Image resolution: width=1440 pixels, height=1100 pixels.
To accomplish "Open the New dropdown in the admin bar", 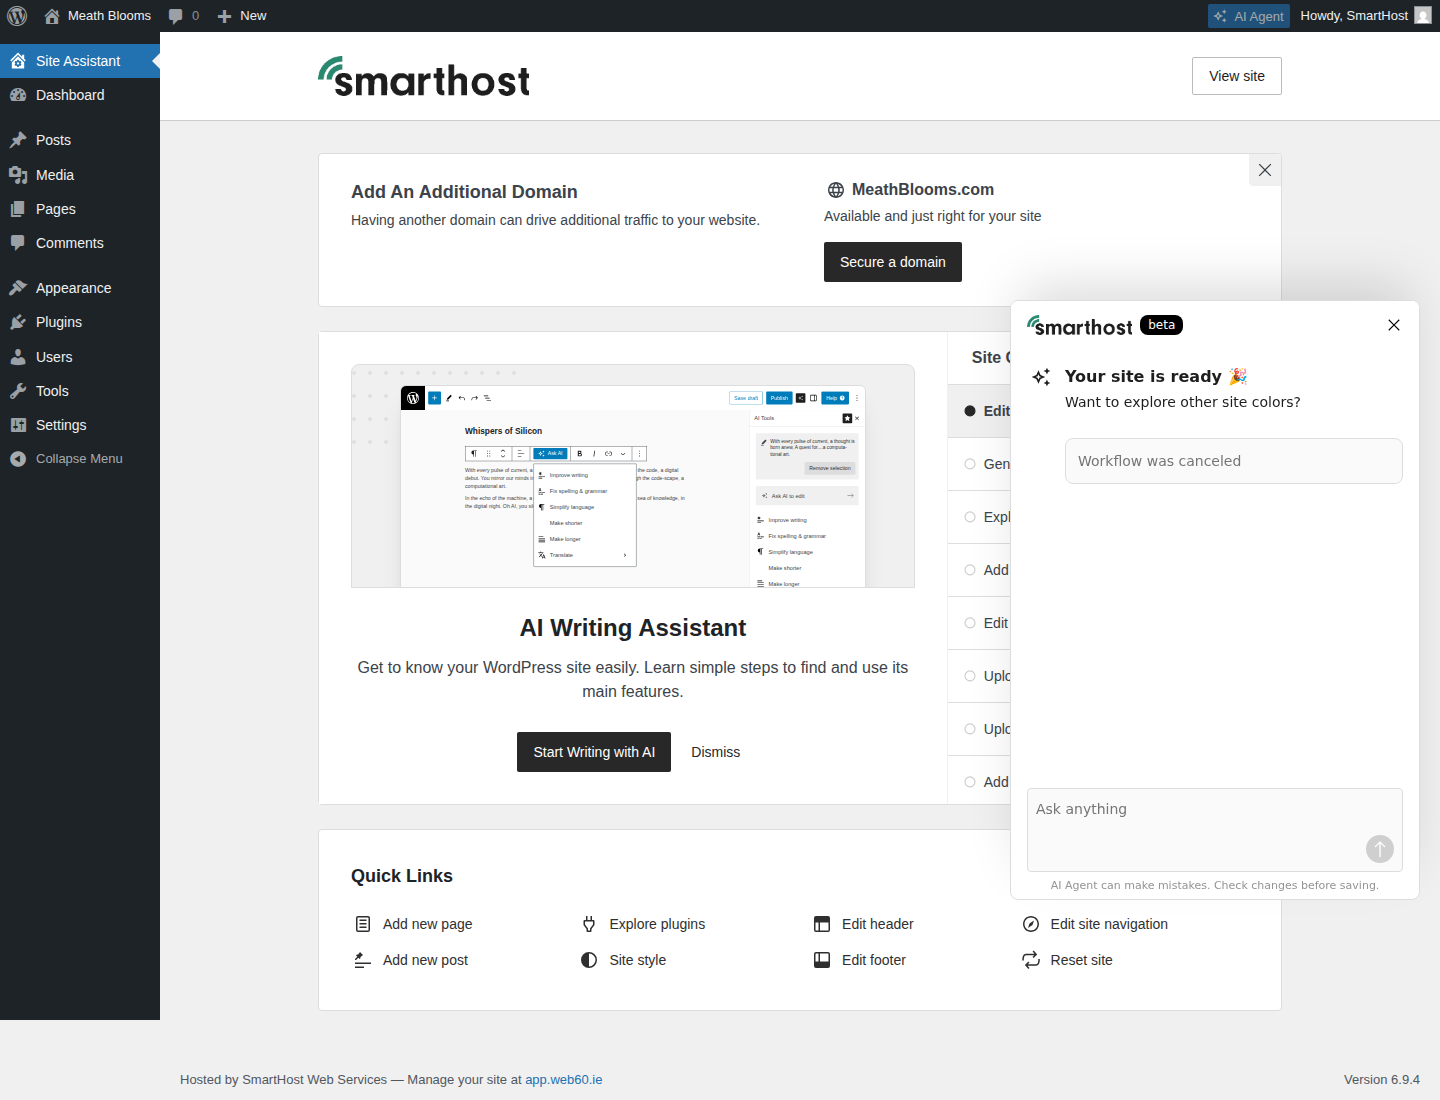I will 241,15.
